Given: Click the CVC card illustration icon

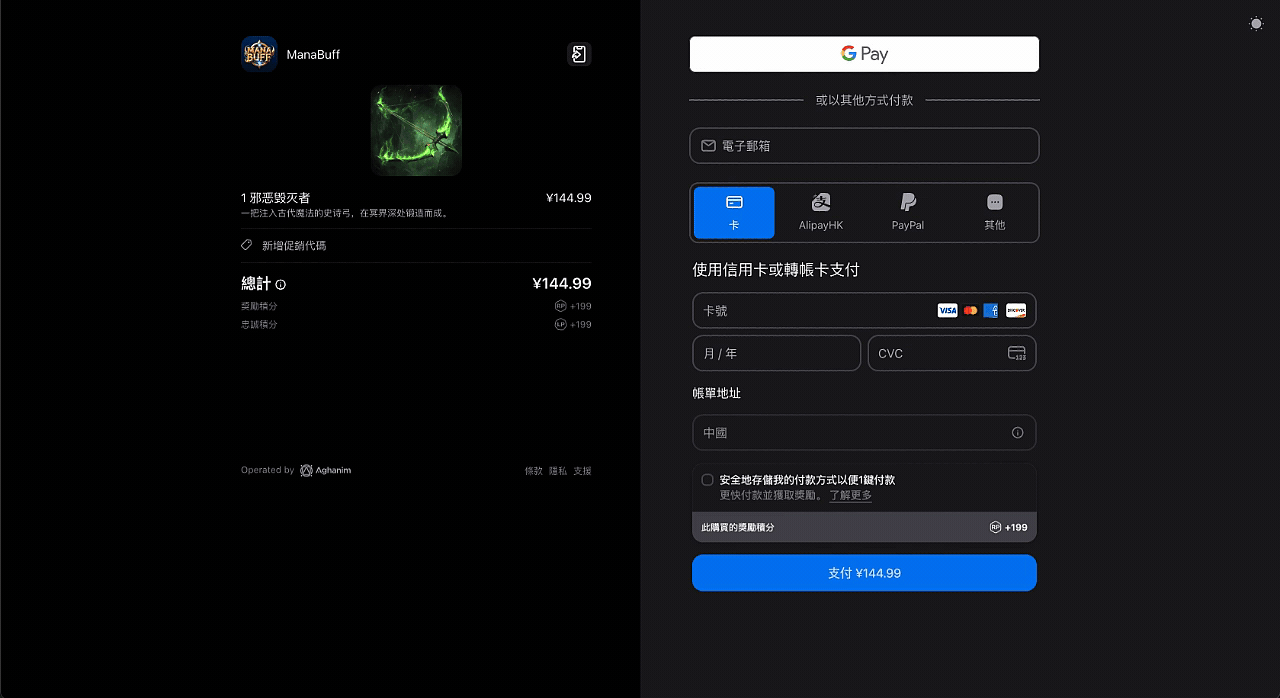Looking at the screenshot, I should (1017, 353).
